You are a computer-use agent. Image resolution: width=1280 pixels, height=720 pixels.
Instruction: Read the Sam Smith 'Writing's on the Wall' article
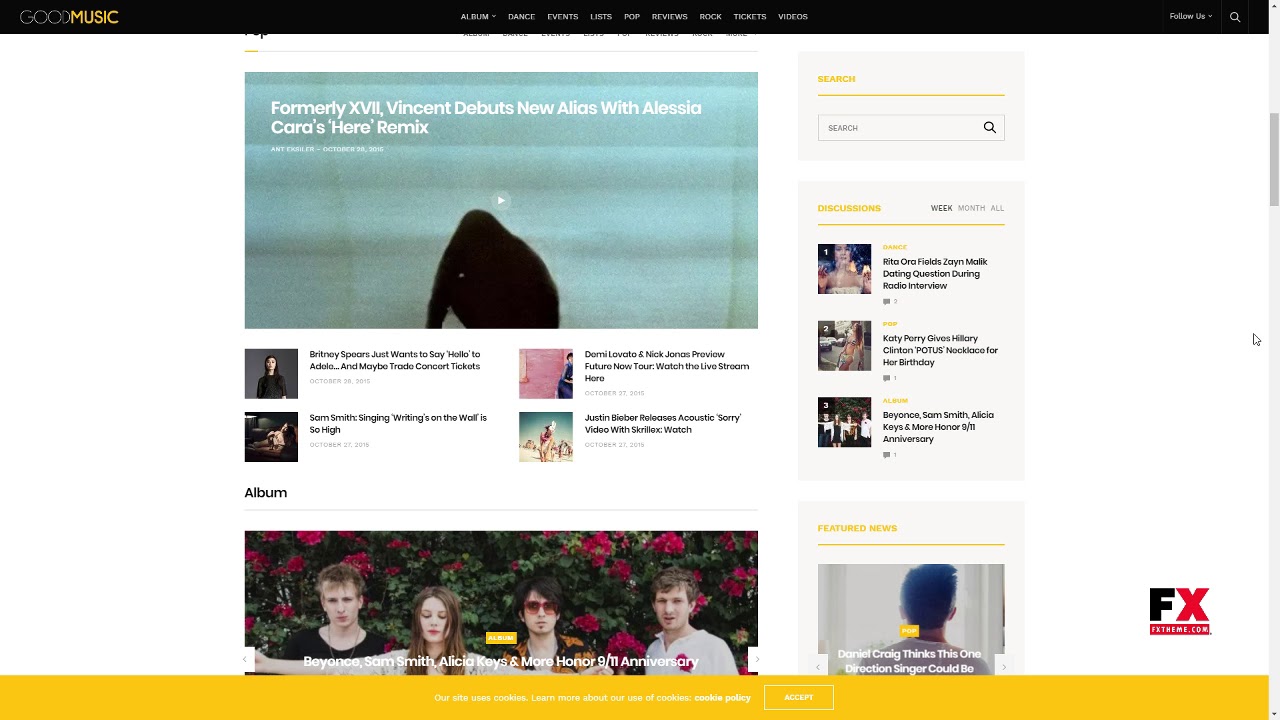click(x=398, y=424)
